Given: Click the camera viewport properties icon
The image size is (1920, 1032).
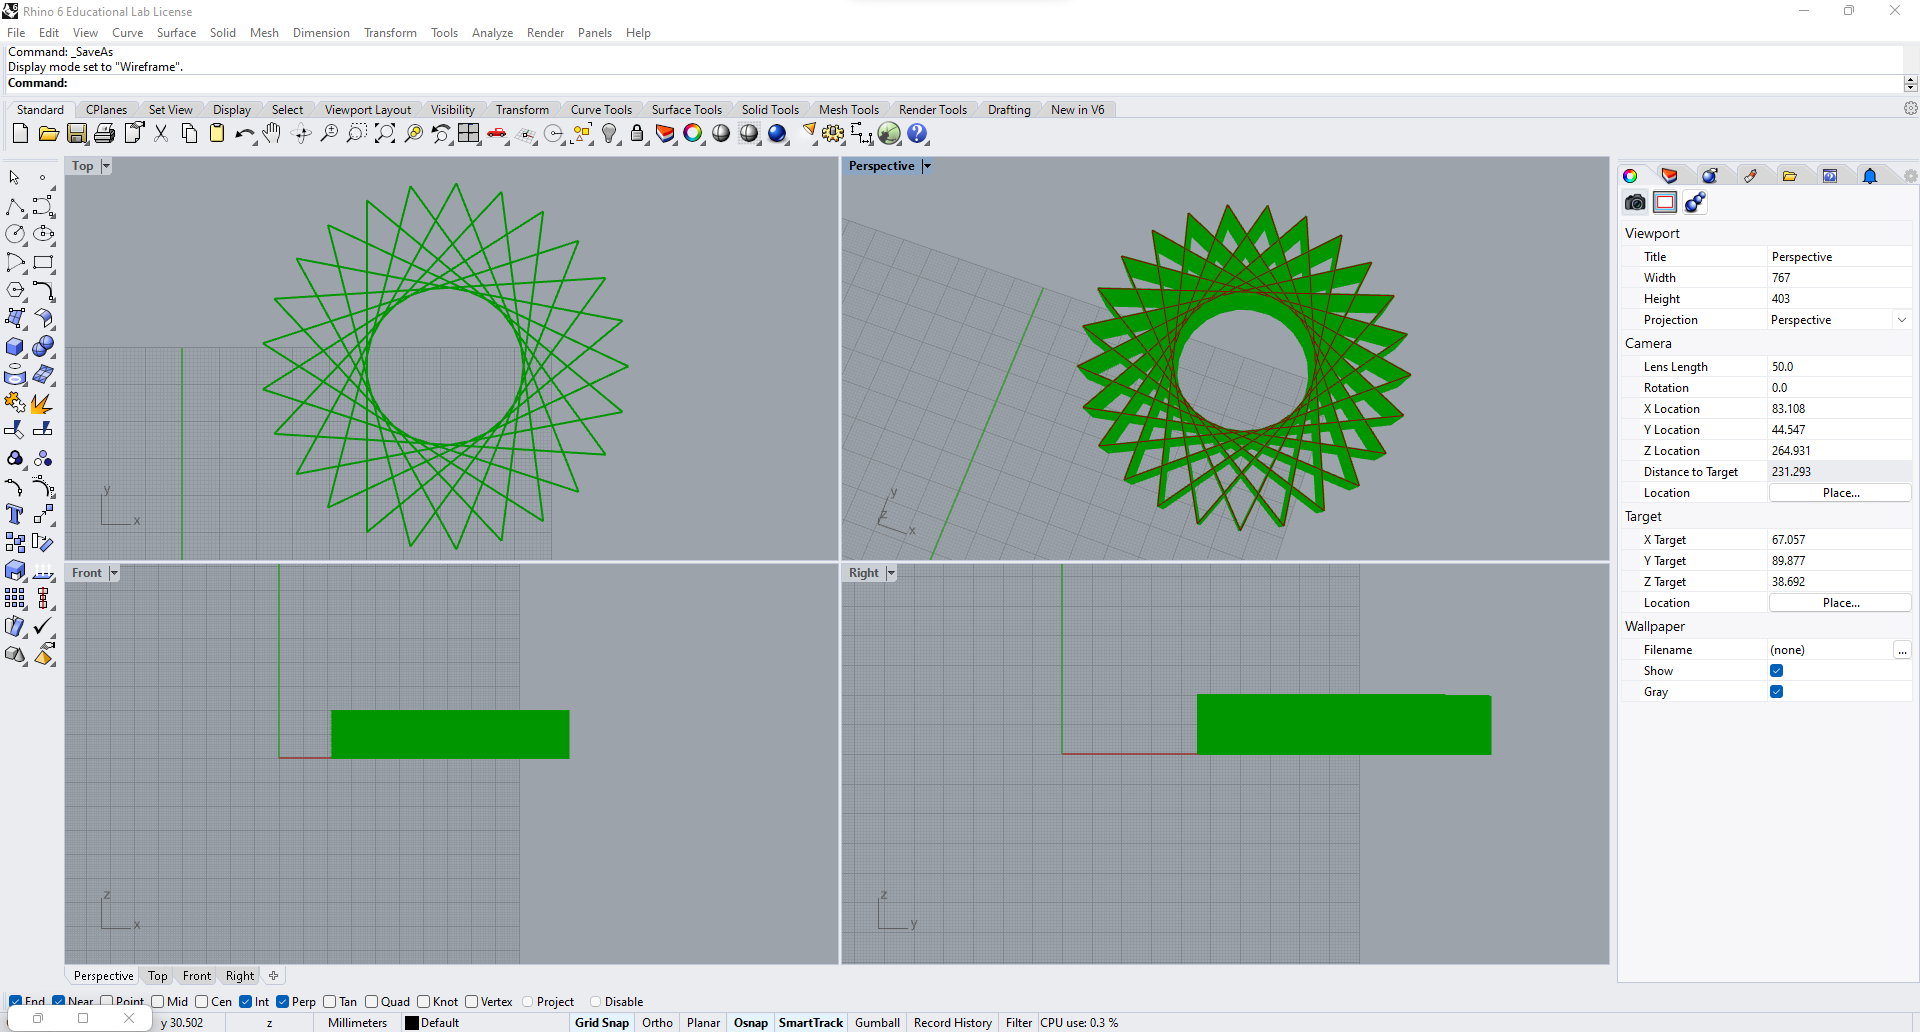Looking at the screenshot, I should pos(1635,203).
